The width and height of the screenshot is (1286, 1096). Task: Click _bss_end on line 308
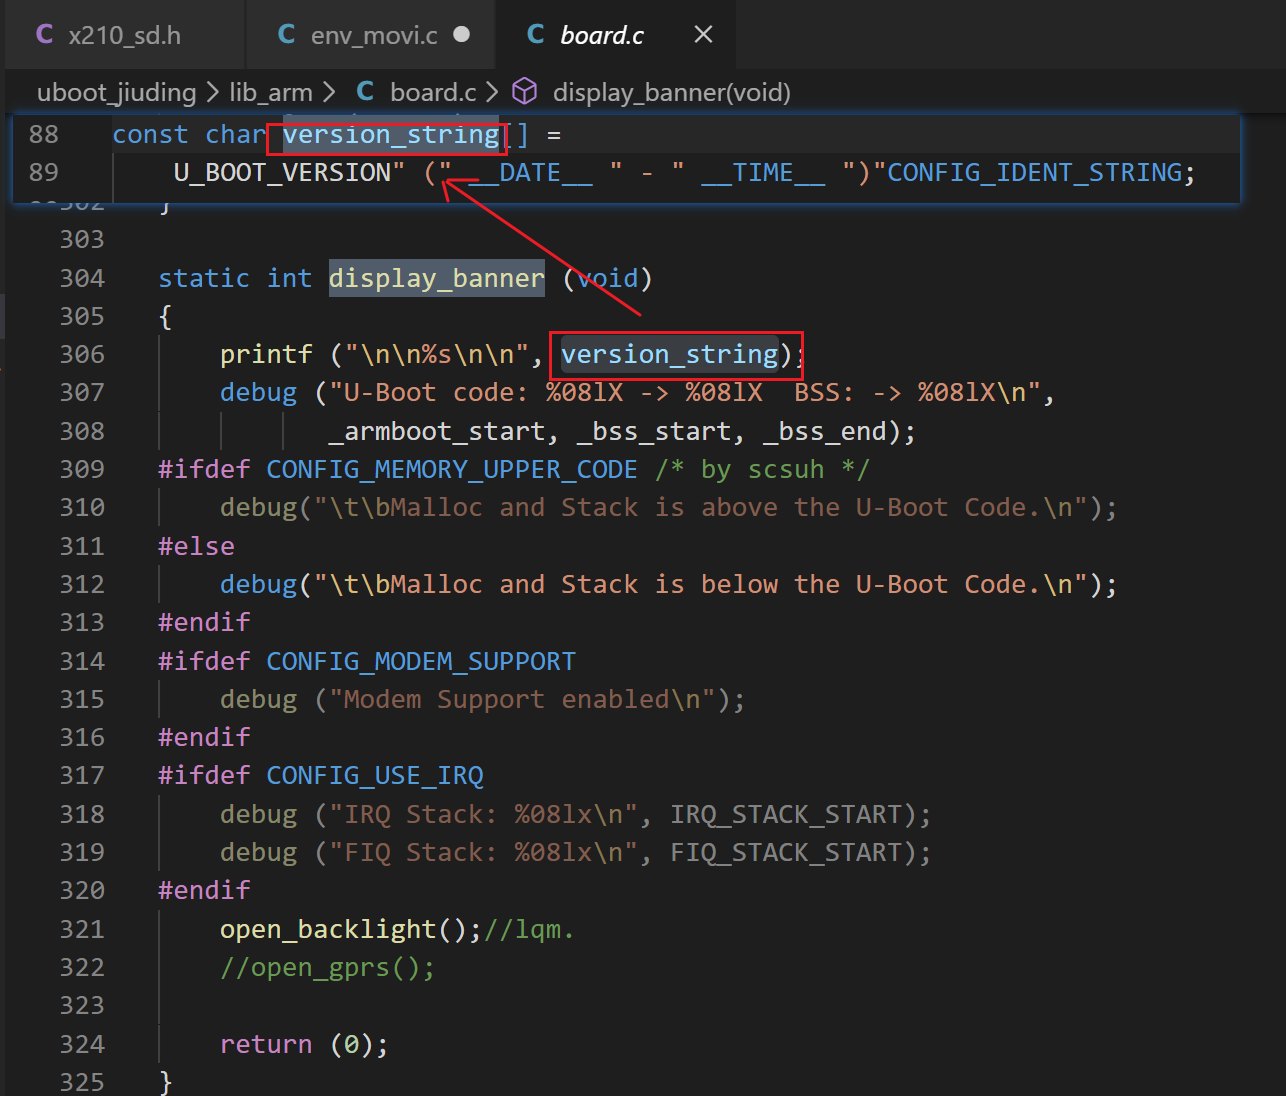[x=824, y=431]
